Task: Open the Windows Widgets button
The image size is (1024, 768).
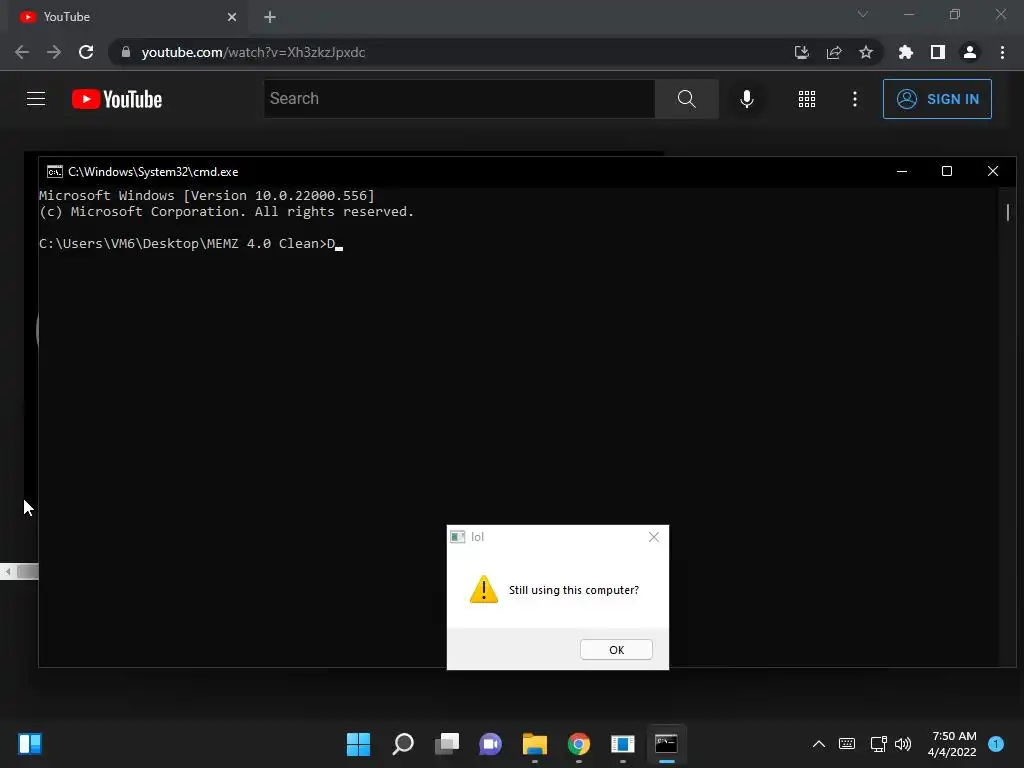Action: [30, 744]
